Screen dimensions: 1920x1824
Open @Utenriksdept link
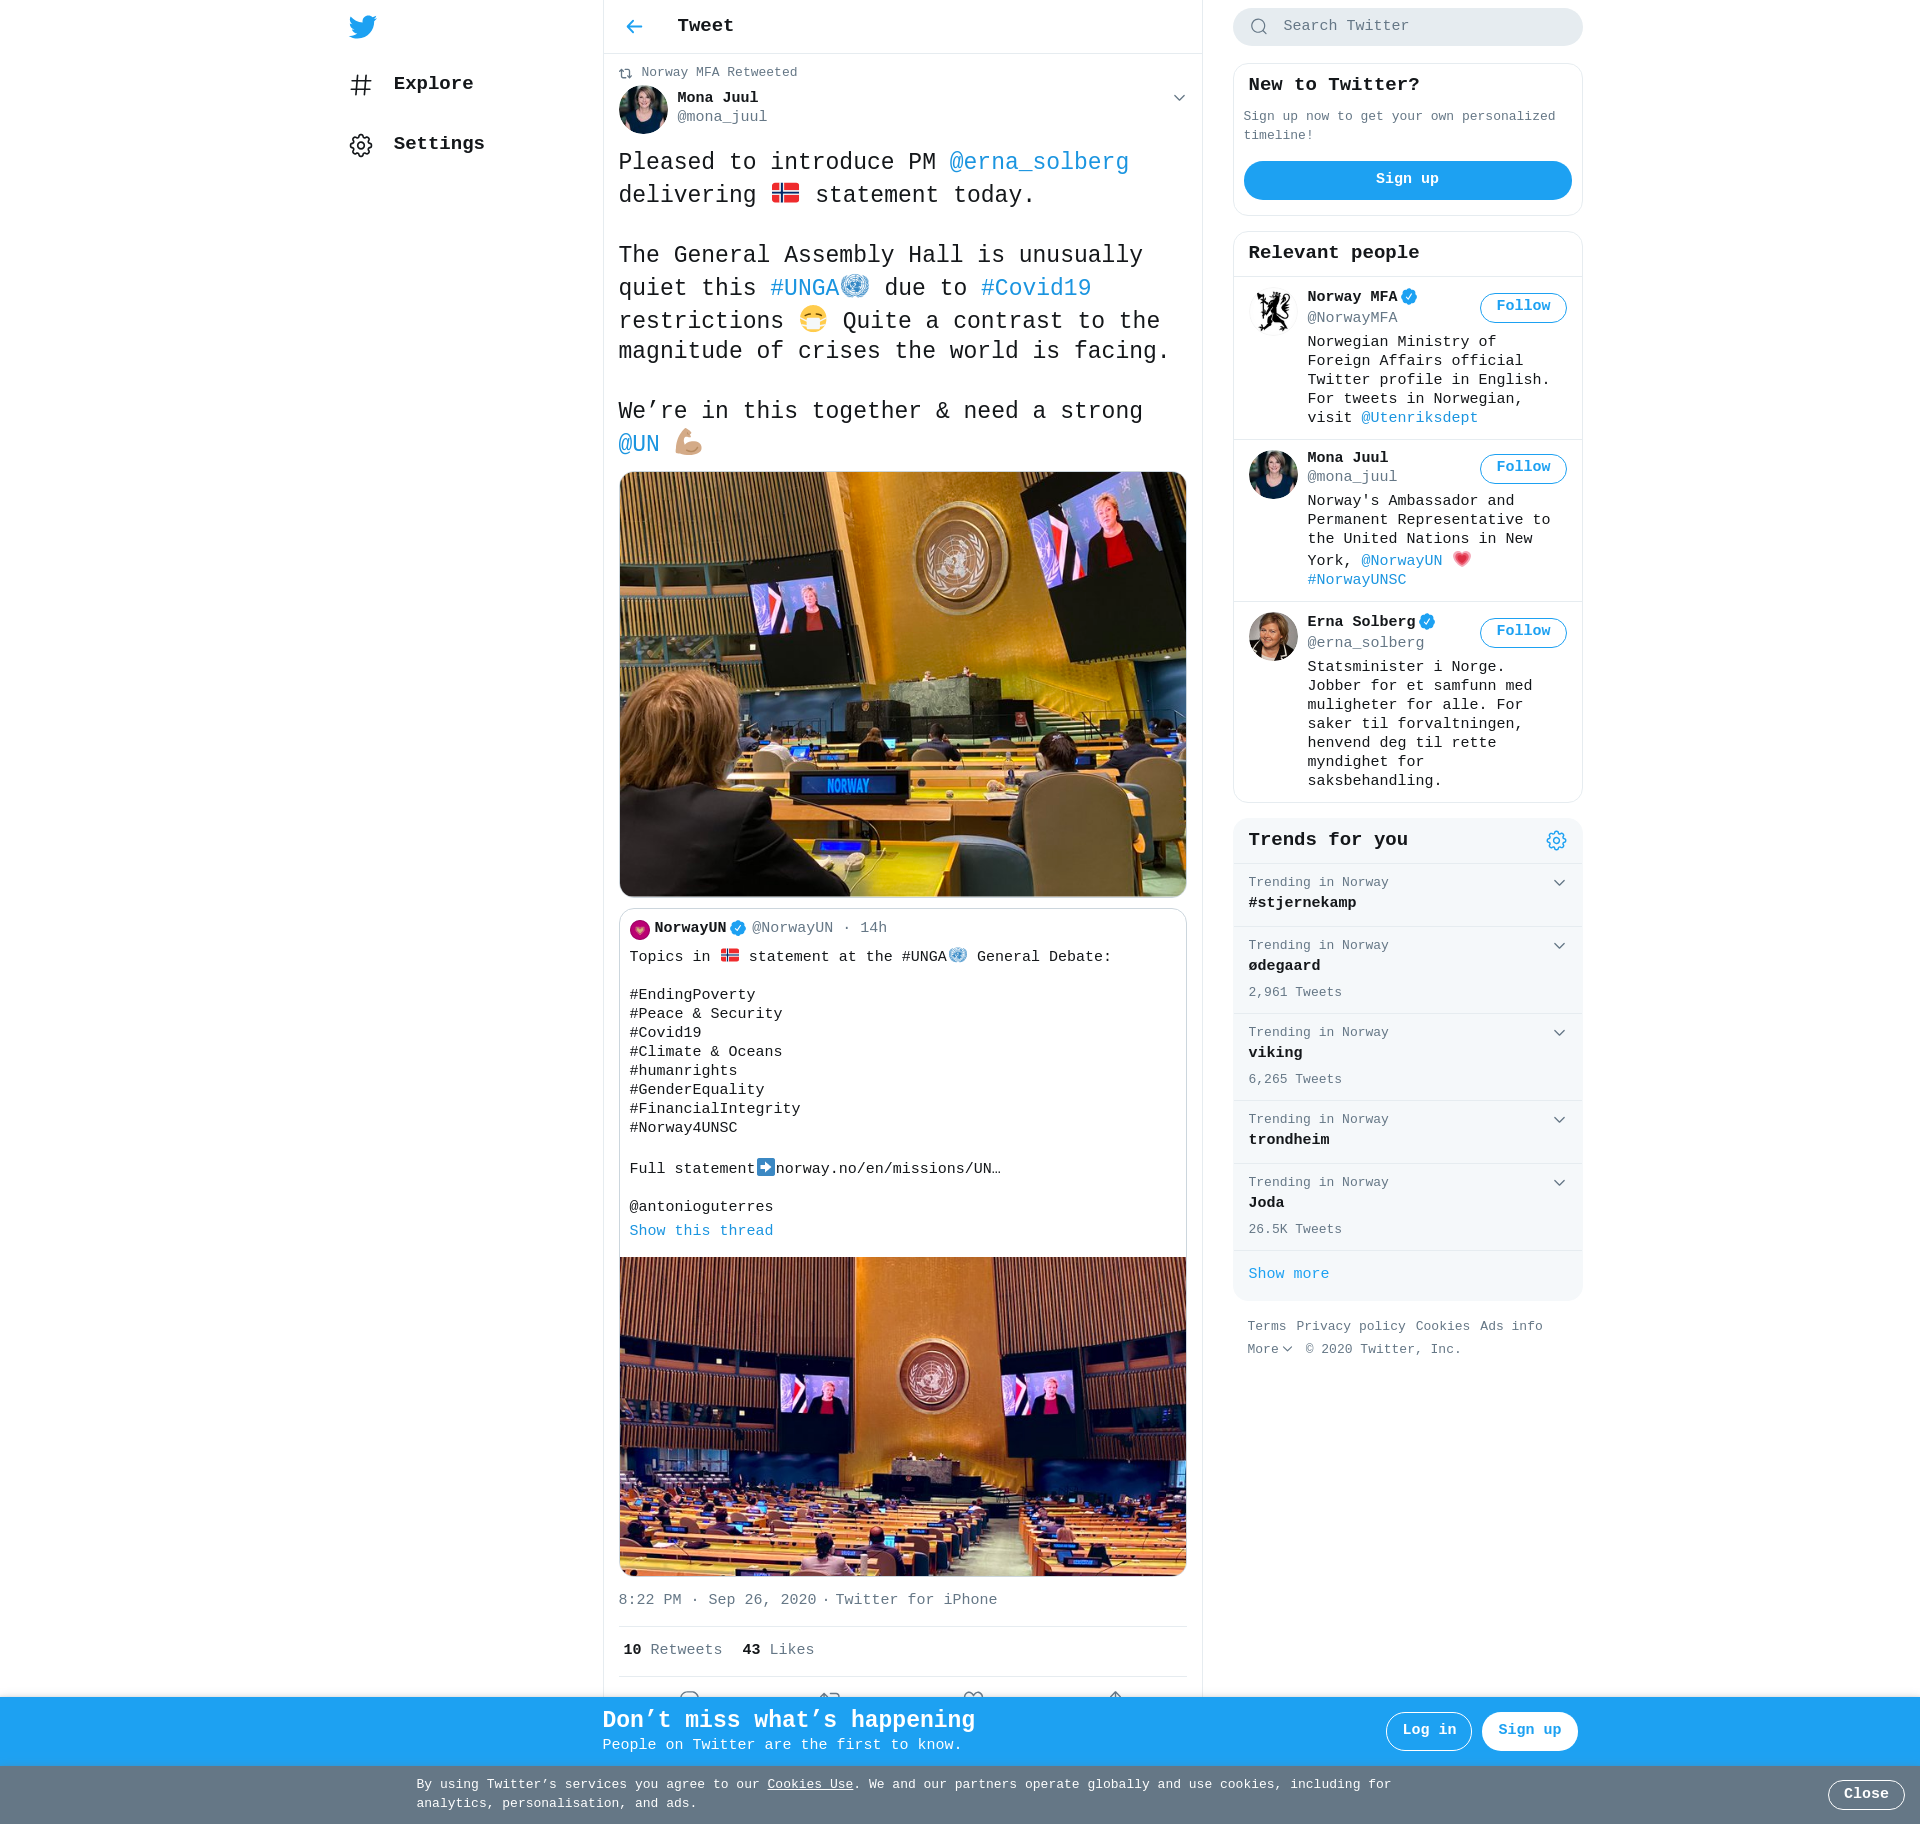(1419, 418)
